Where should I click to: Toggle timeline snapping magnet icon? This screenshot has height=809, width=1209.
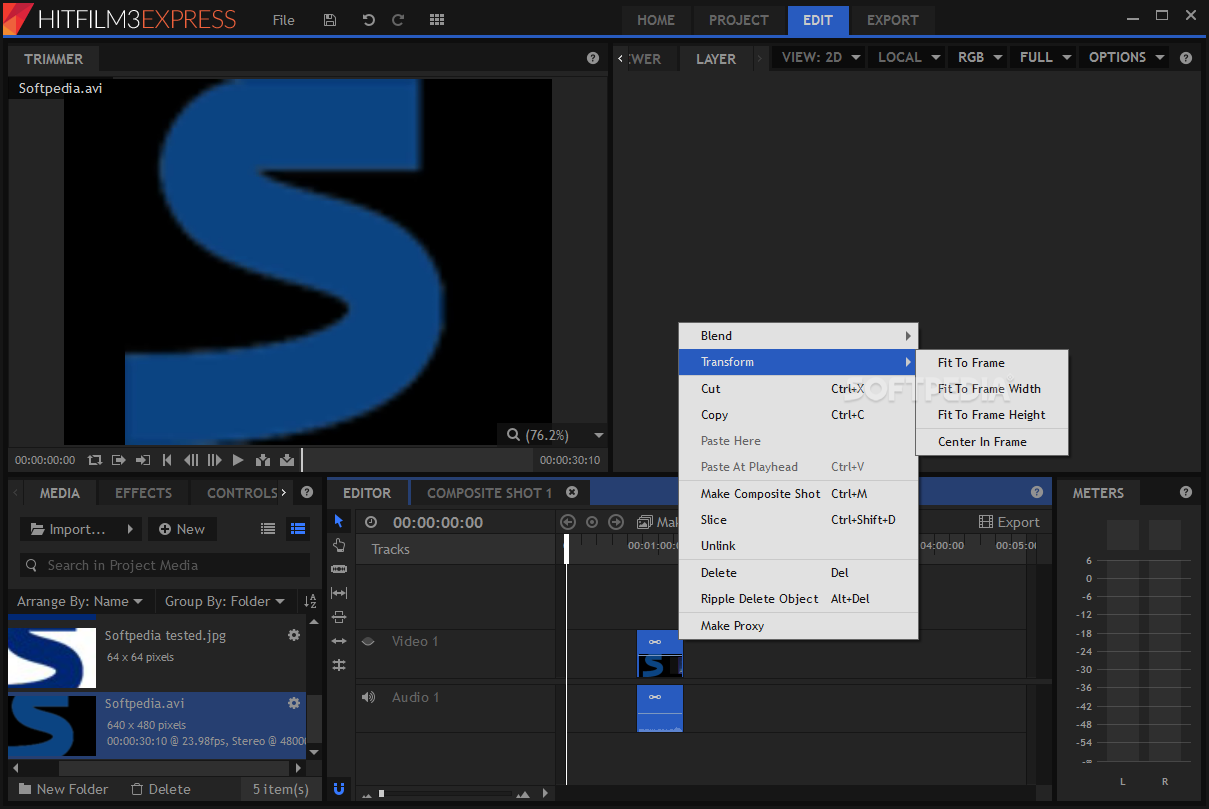[x=339, y=788]
